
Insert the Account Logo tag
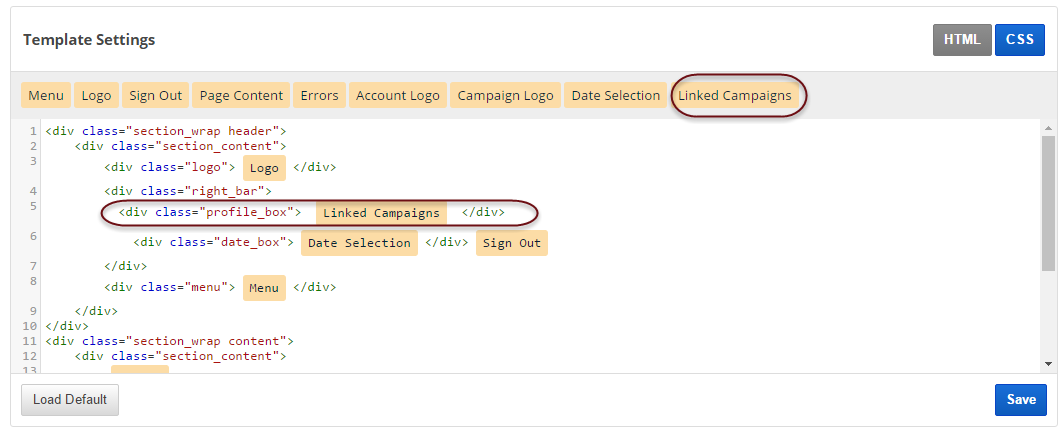coord(397,96)
